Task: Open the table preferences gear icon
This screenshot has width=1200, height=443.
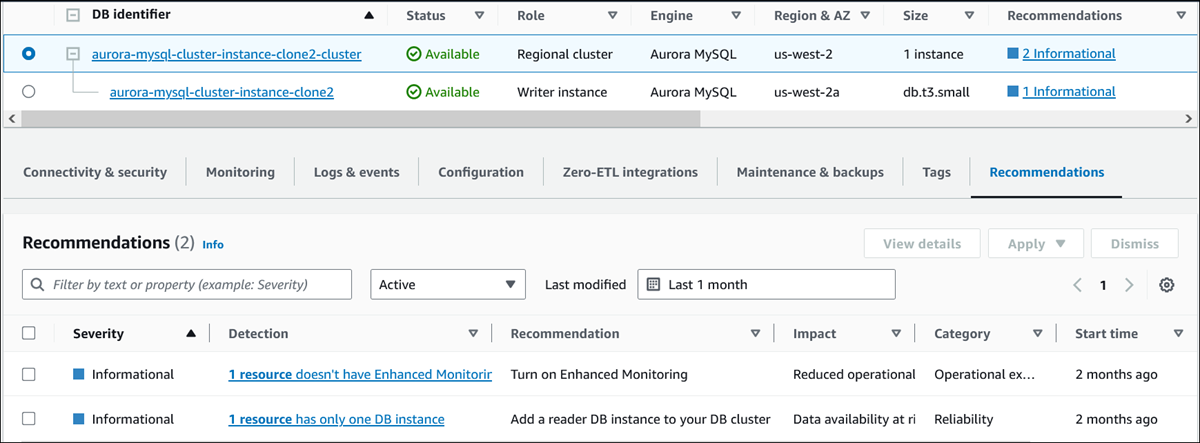Action: 1166,285
